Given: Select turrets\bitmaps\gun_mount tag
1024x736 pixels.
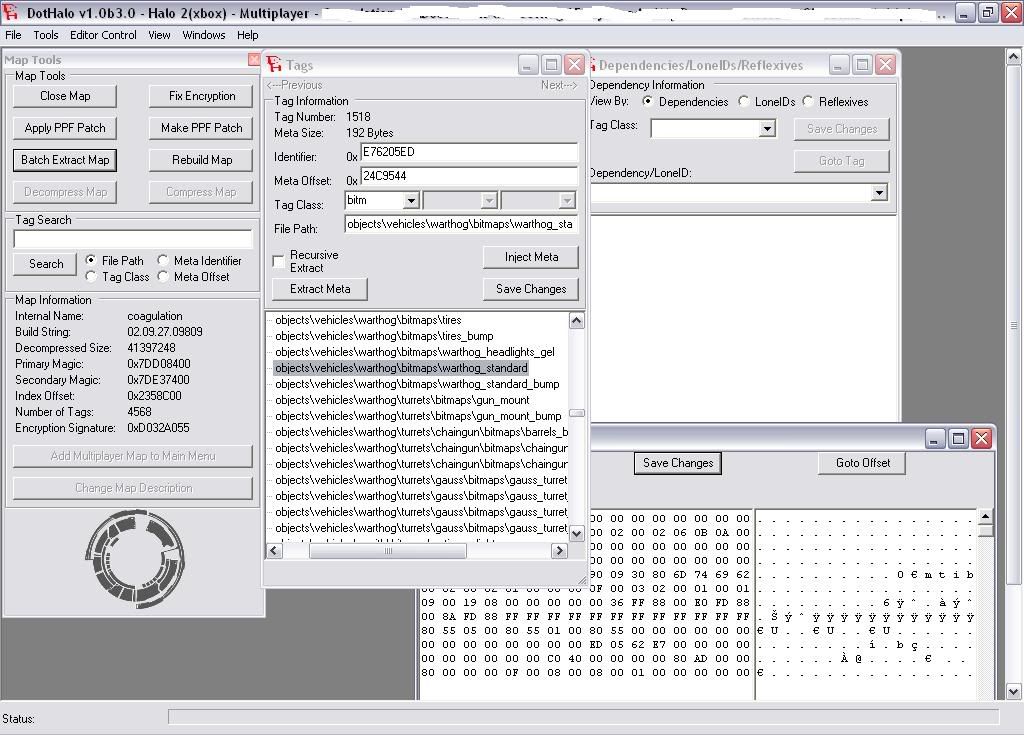Looking at the screenshot, I should [402, 400].
